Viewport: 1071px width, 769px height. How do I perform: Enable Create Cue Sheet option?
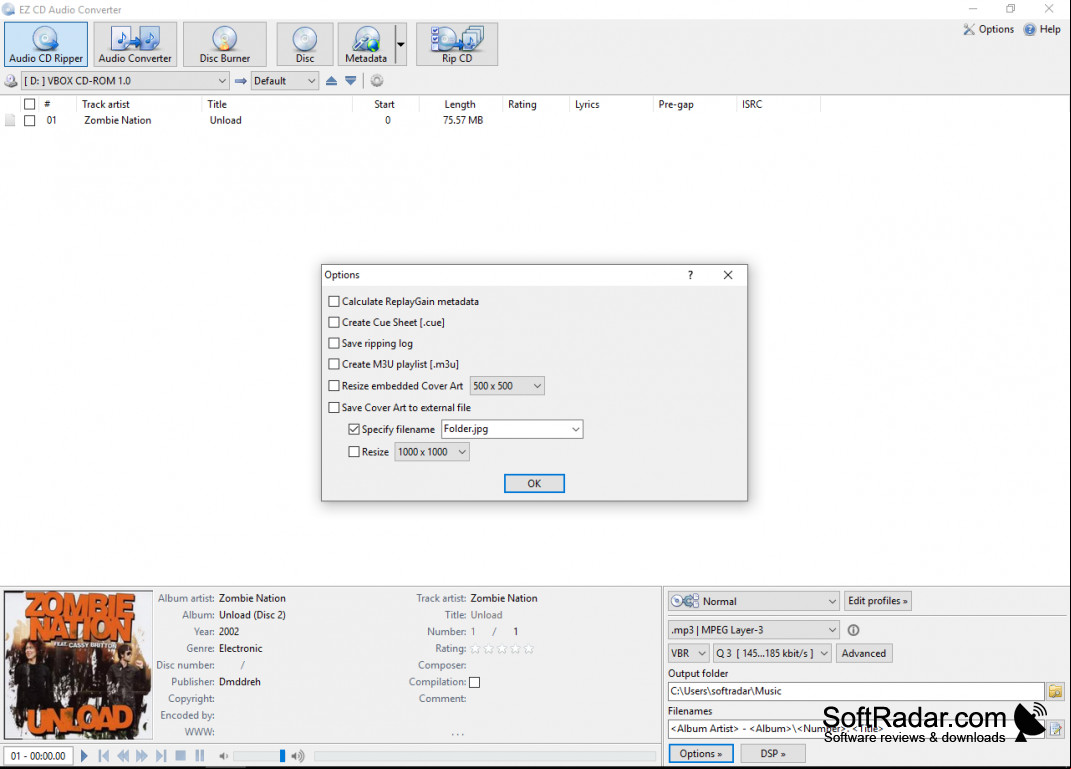coord(334,322)
